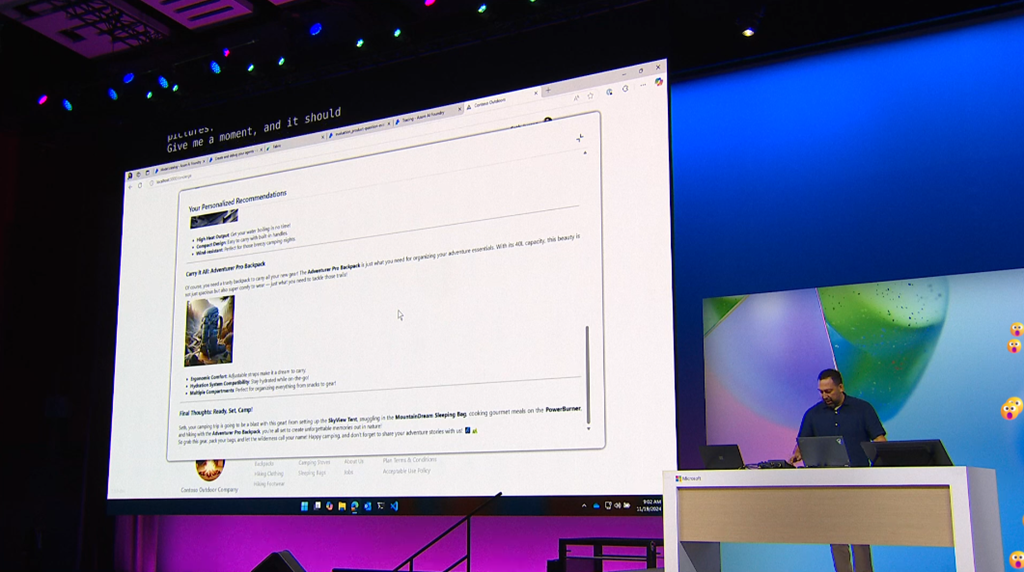The height and width of the screenshot is (572, 1024).
Task: Collapse the recommendations dialog with shrink icon
Action: tap(579, 138)
